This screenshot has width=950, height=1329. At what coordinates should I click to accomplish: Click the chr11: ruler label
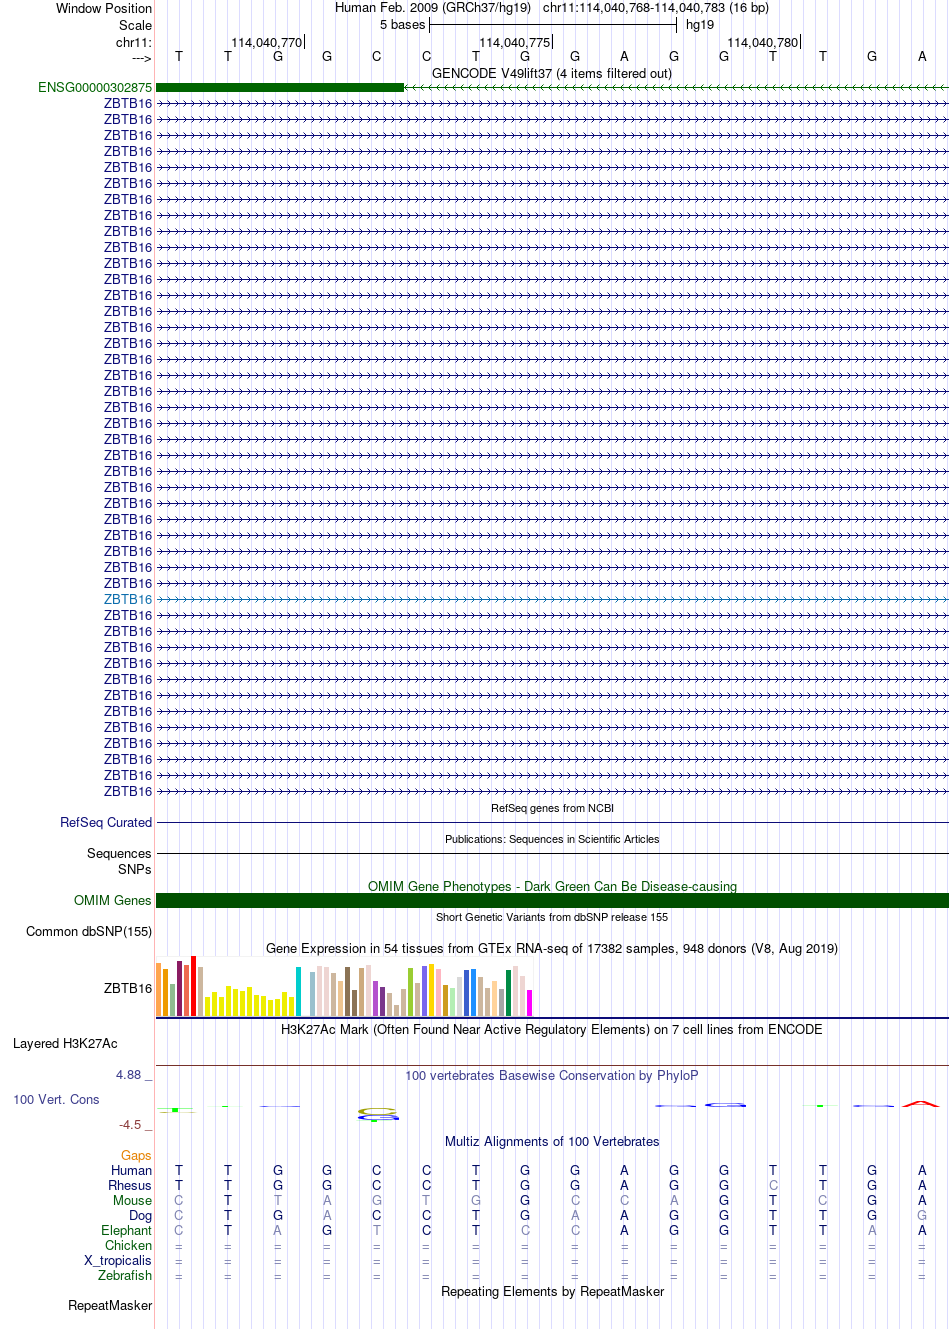pyautogui.click(x=134, y=43)
